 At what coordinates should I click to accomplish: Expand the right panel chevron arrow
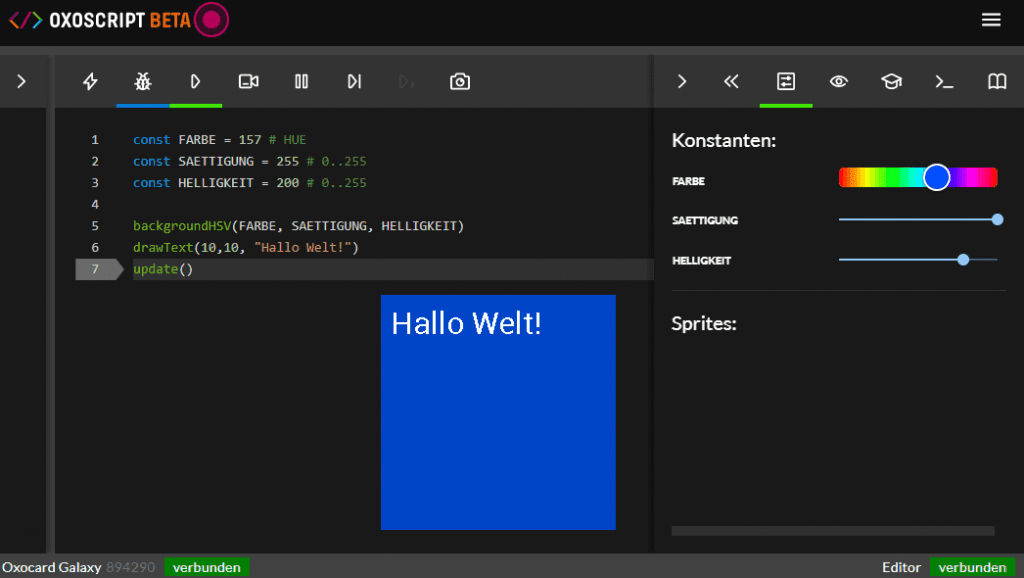pyautogui.click(x=682, y=82)
